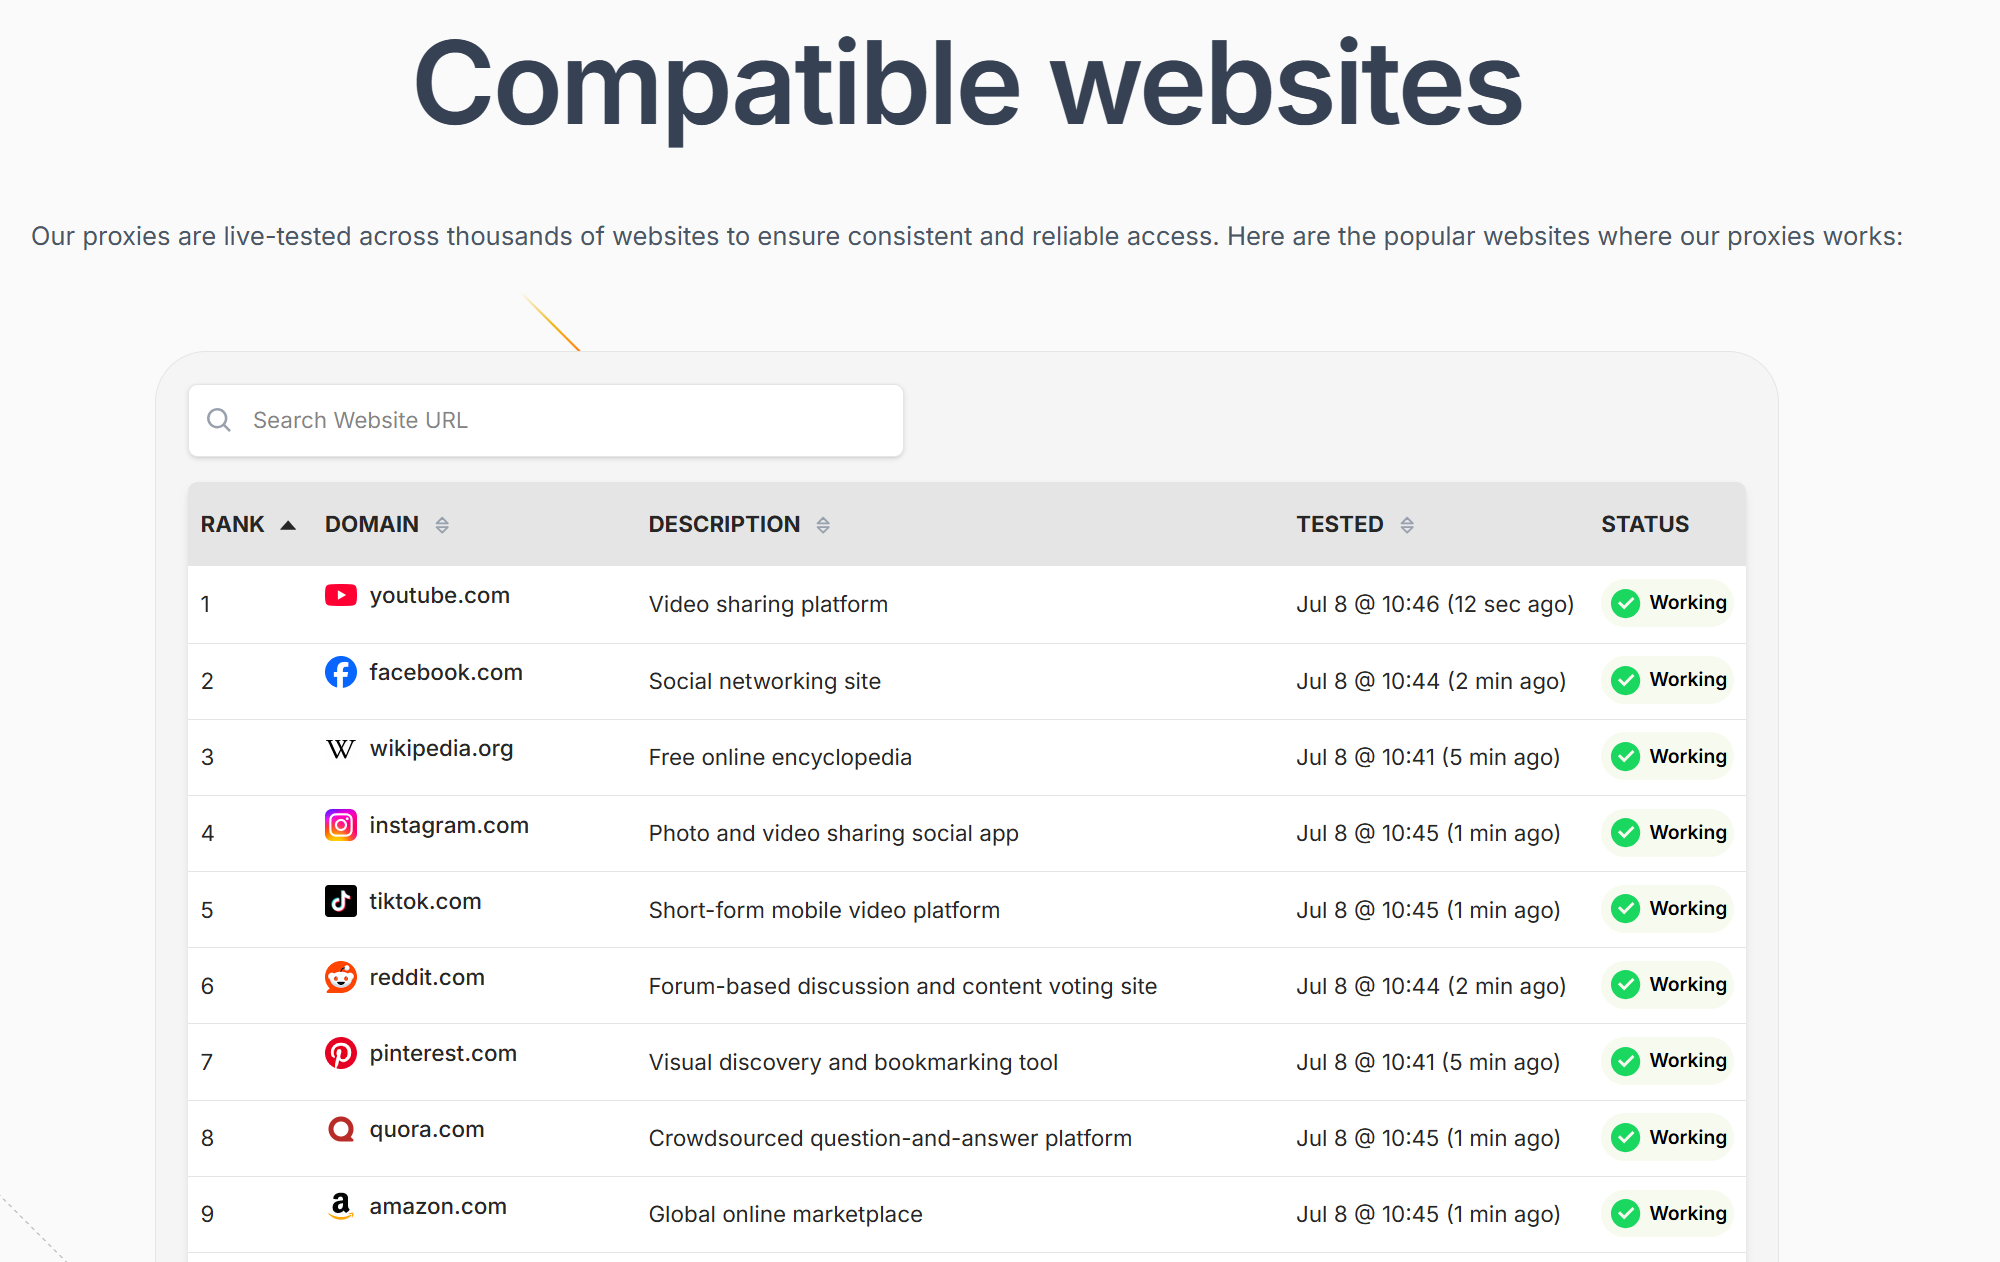Click the Amazon logo icon
Screen dimensions: 2000x1262
pos(340,1206)
